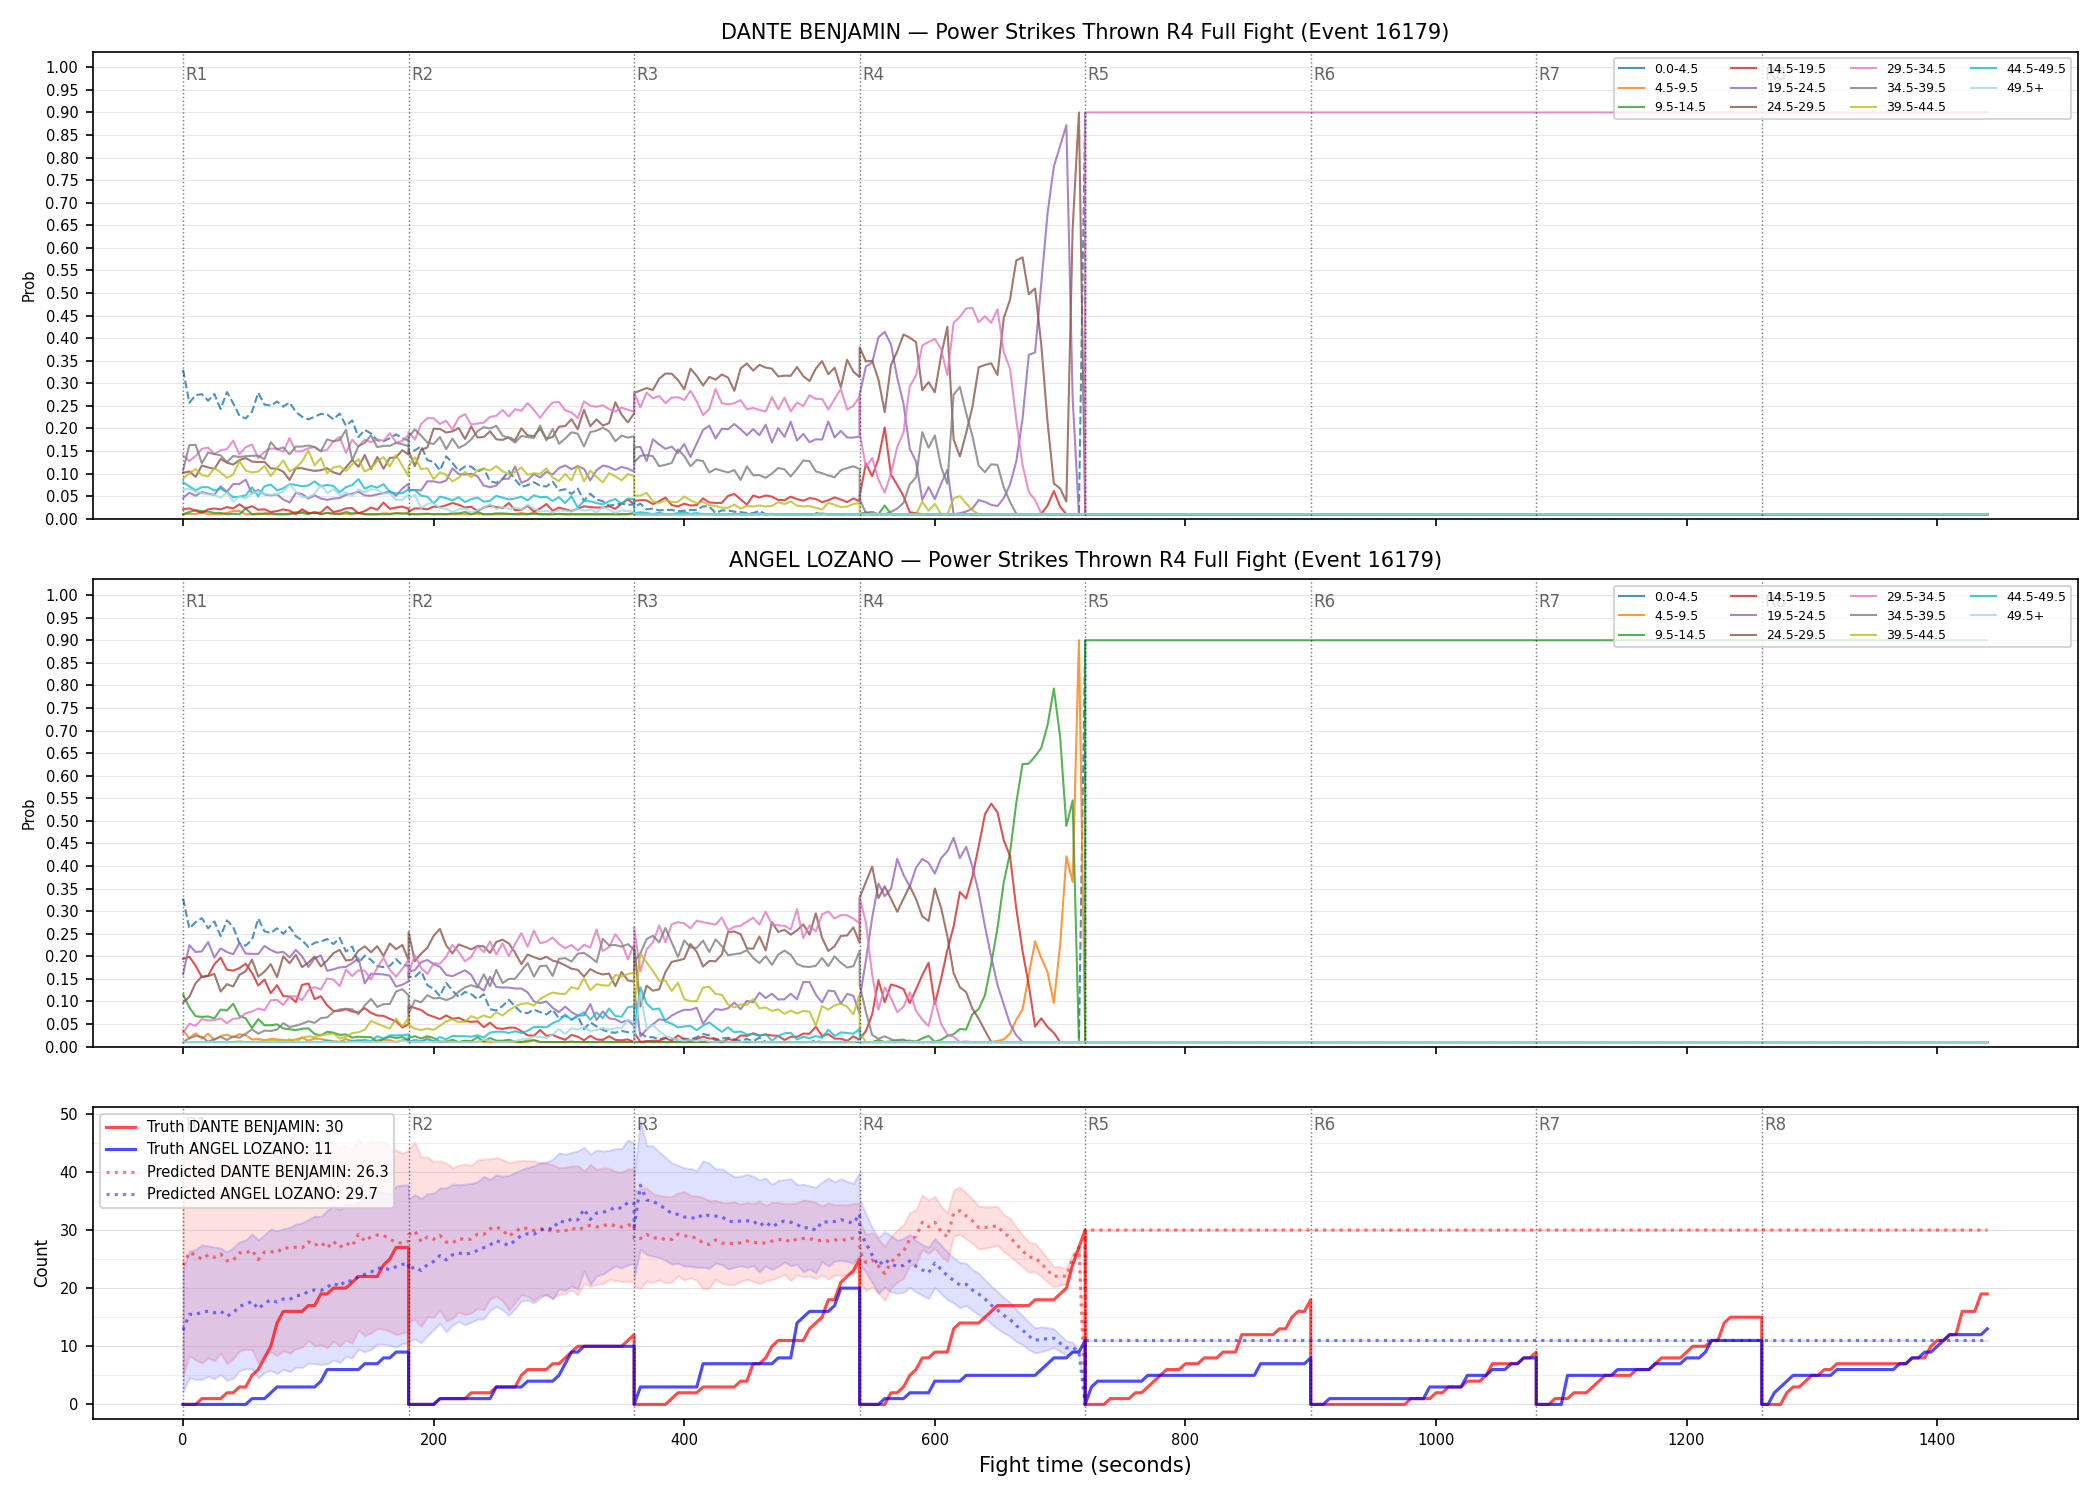The height and width of the screenshot is (1500, 2100).
Task: Click the R1 round marker in Dante Benjamin chart
Action: point(196,74)
